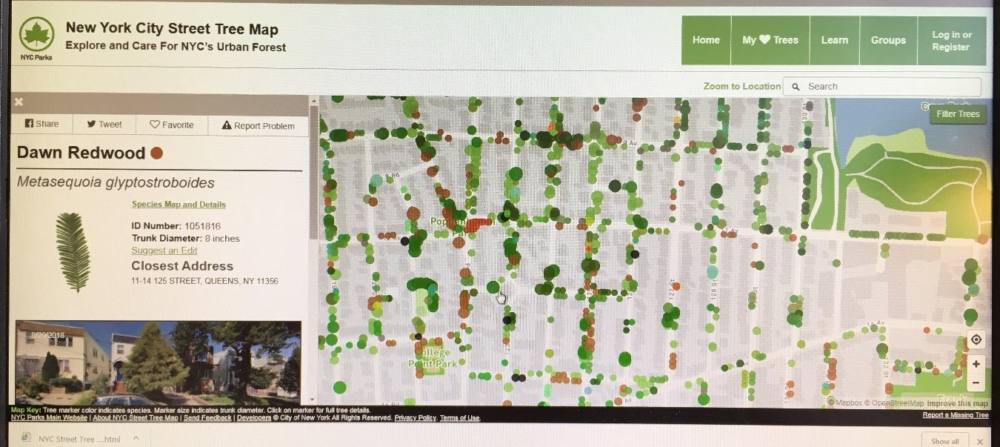Click the warning triangle icon
Image resolution: width=1000 pixels, height=447 pixels.
226,126
